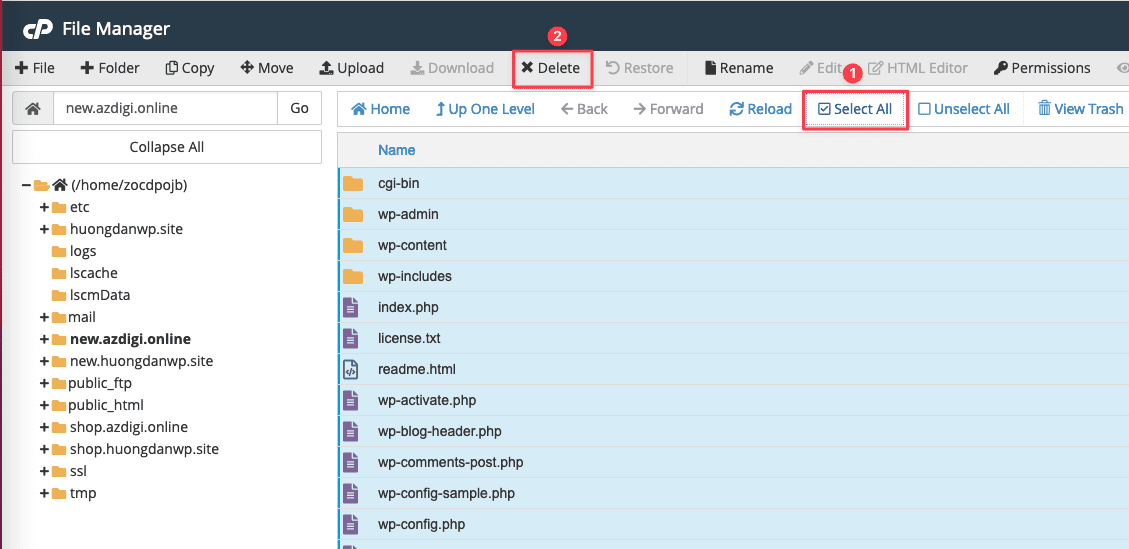This screenshot has height=549, width=1129.
Task: Expand the mail folder in sidebar
Action: tap(44, 317)
